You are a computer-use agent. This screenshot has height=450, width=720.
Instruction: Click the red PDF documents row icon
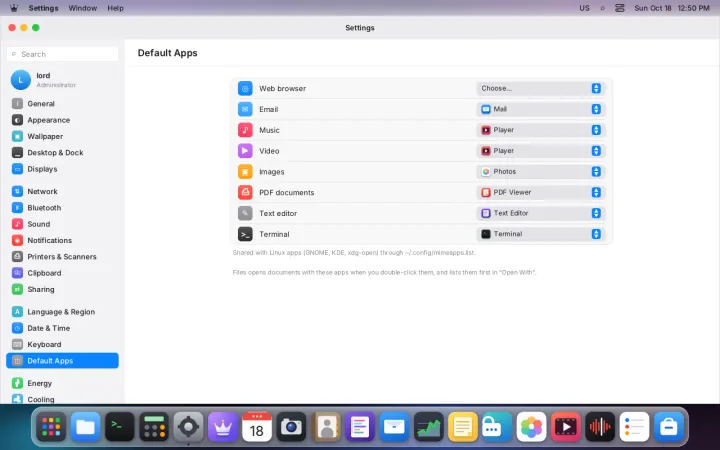245,192
